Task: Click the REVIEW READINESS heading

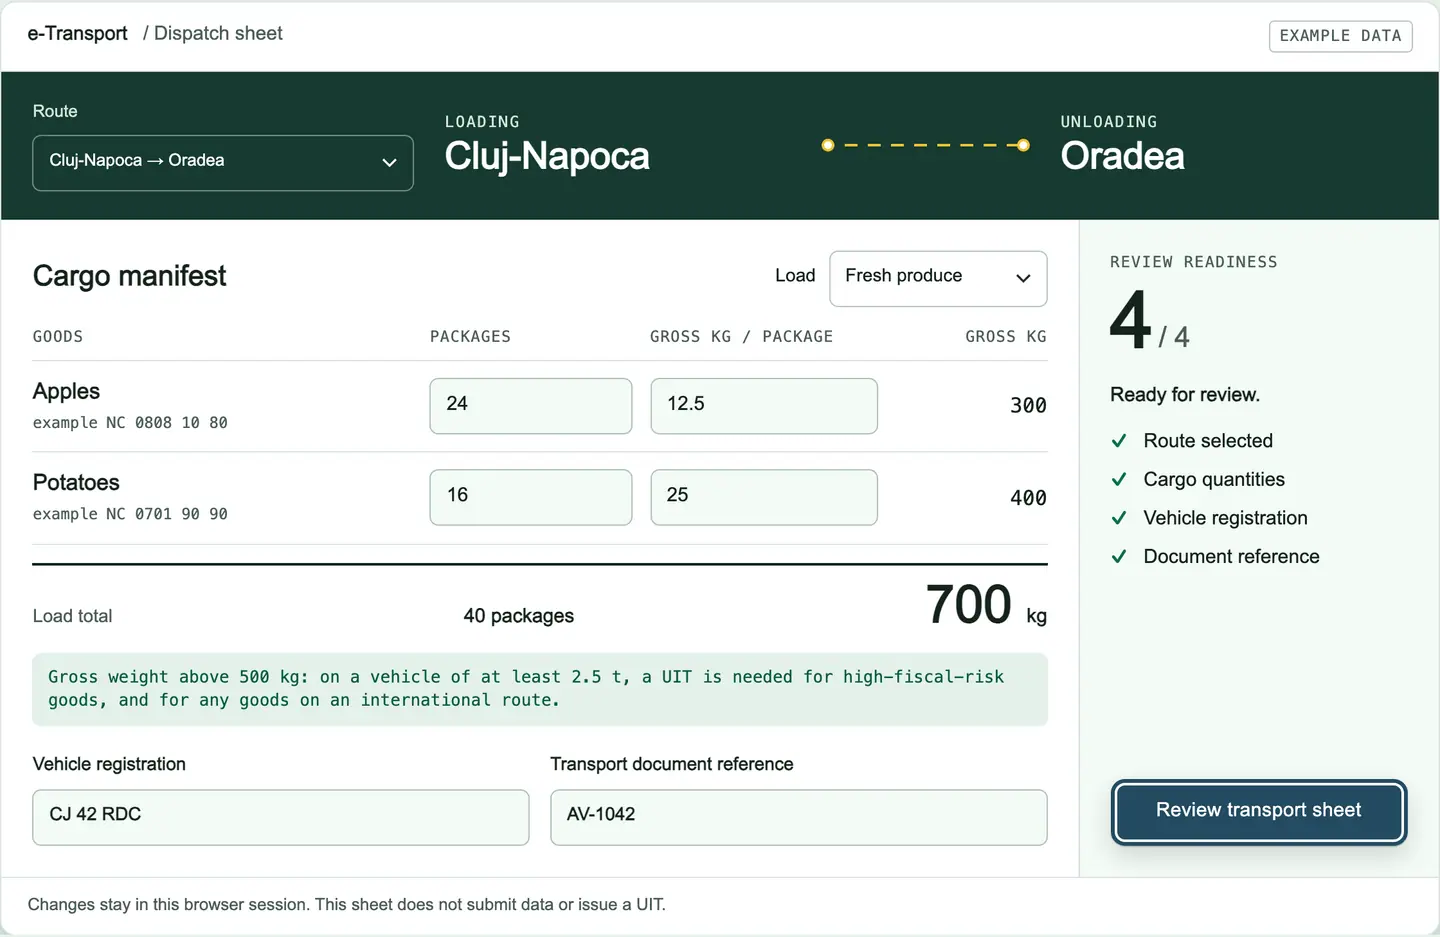Action: pos(1194,262)
